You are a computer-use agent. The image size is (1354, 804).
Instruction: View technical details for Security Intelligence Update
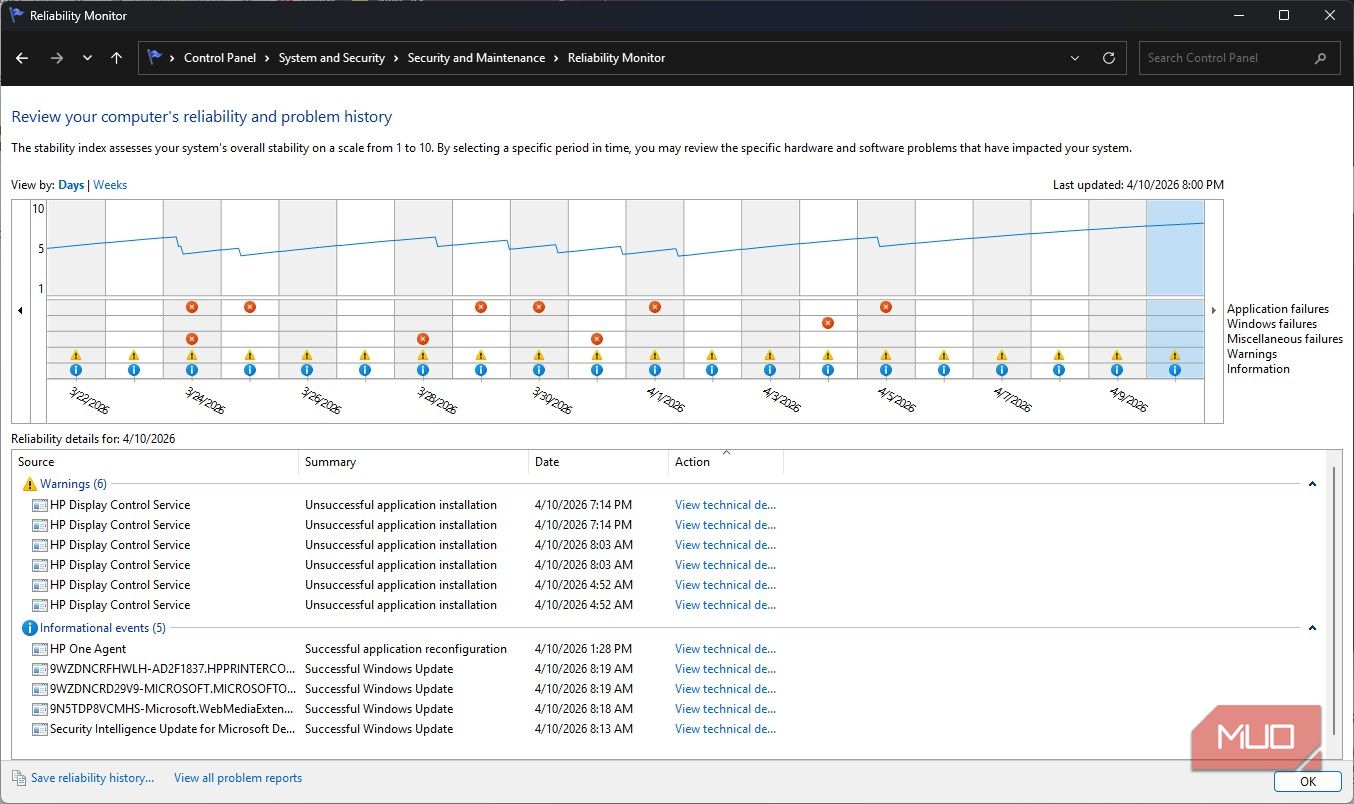coord(725,729)
